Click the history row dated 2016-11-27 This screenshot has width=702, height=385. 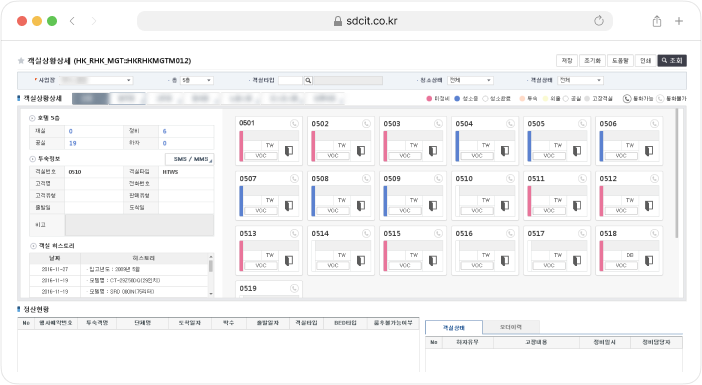[x=119, y=269]
